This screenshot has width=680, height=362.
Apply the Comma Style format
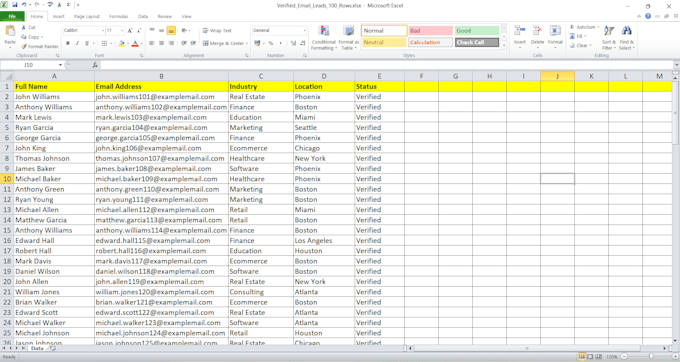(x=280, y=43)
